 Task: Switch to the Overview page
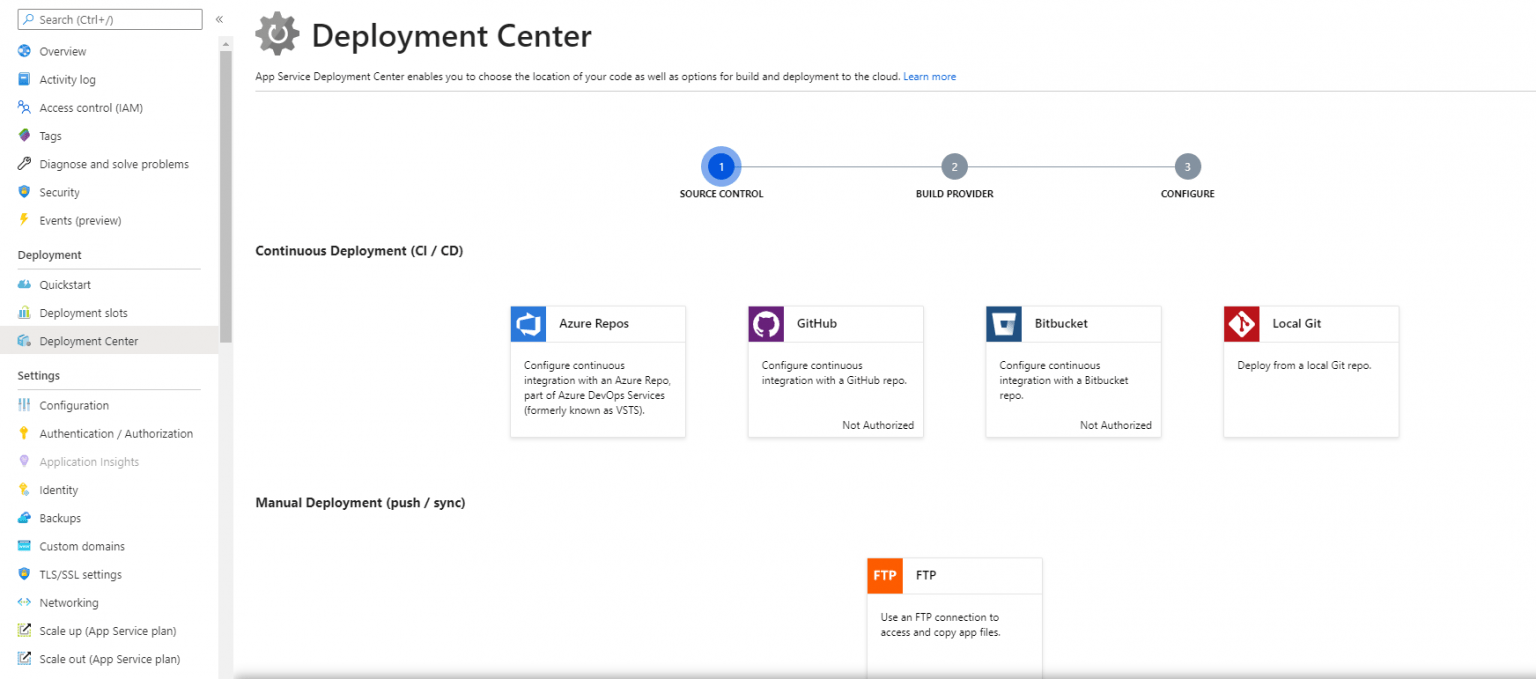tap(62, 51)
